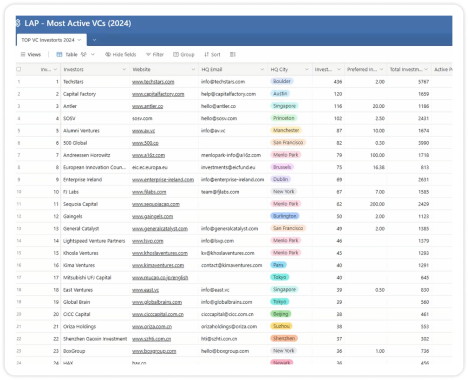Open the Invest... column dropdown
Image resolution: width=468 pixels, height=380 pixels.
(x=339, y=69)
